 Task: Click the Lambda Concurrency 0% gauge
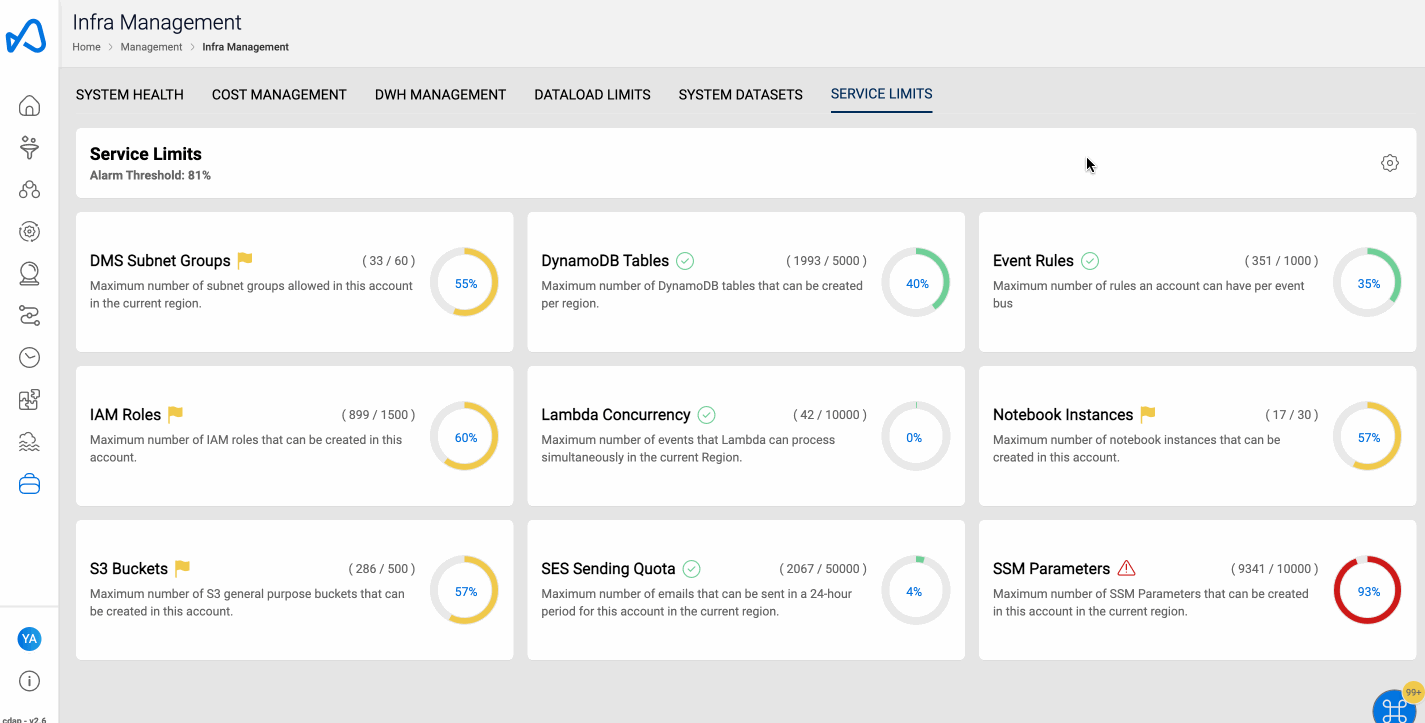coord(917,437)
